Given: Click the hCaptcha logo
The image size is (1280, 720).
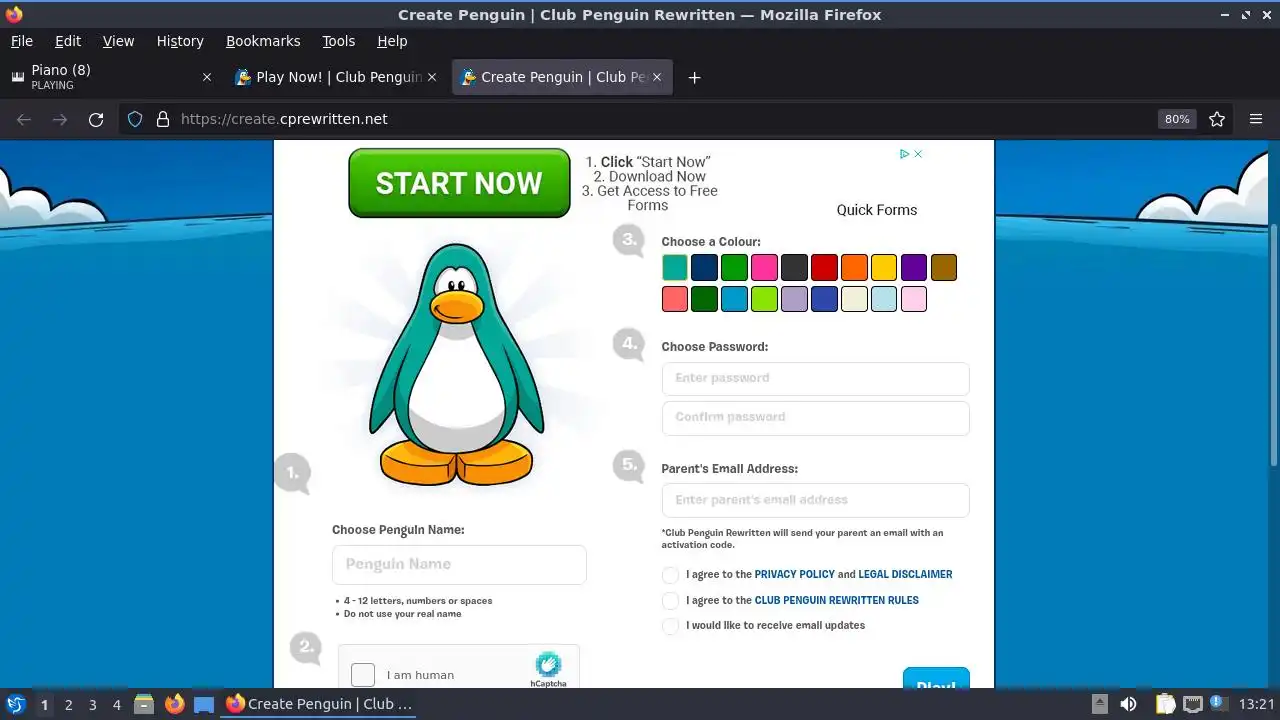Looking at the screenshot, I should pyautogui.click(x=548, y=669).
